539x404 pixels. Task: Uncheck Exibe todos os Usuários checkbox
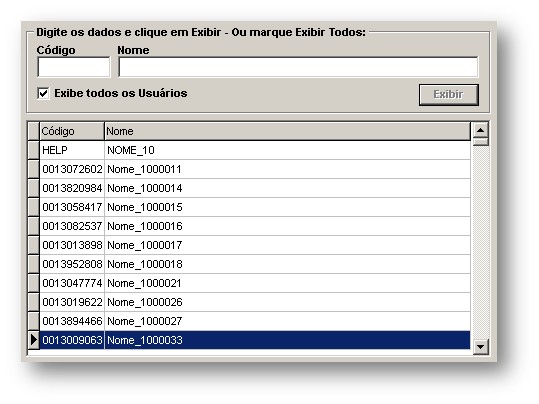point(43,93)
